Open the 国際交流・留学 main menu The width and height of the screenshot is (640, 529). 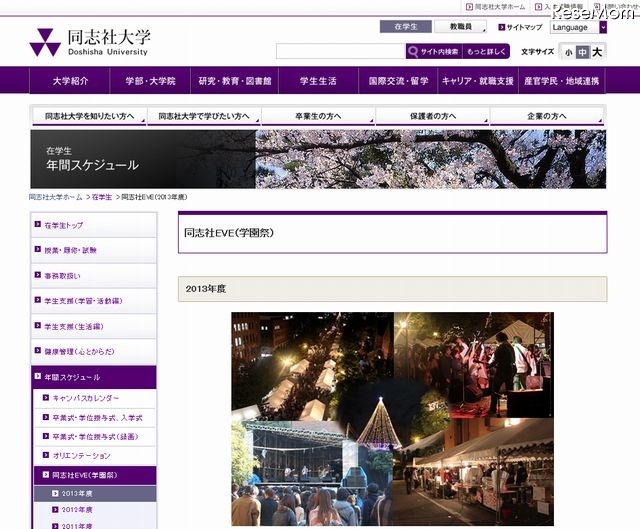(x=398, y=81)
